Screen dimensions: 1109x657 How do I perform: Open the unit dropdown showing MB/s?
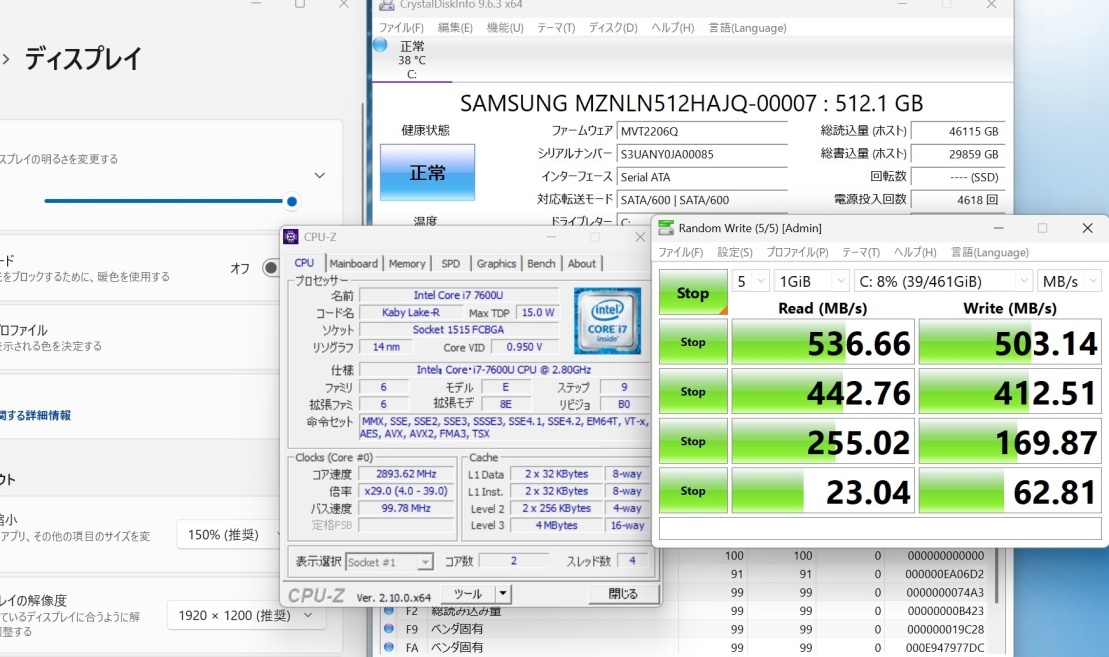pyautogui.click(x=1069, y=281)
